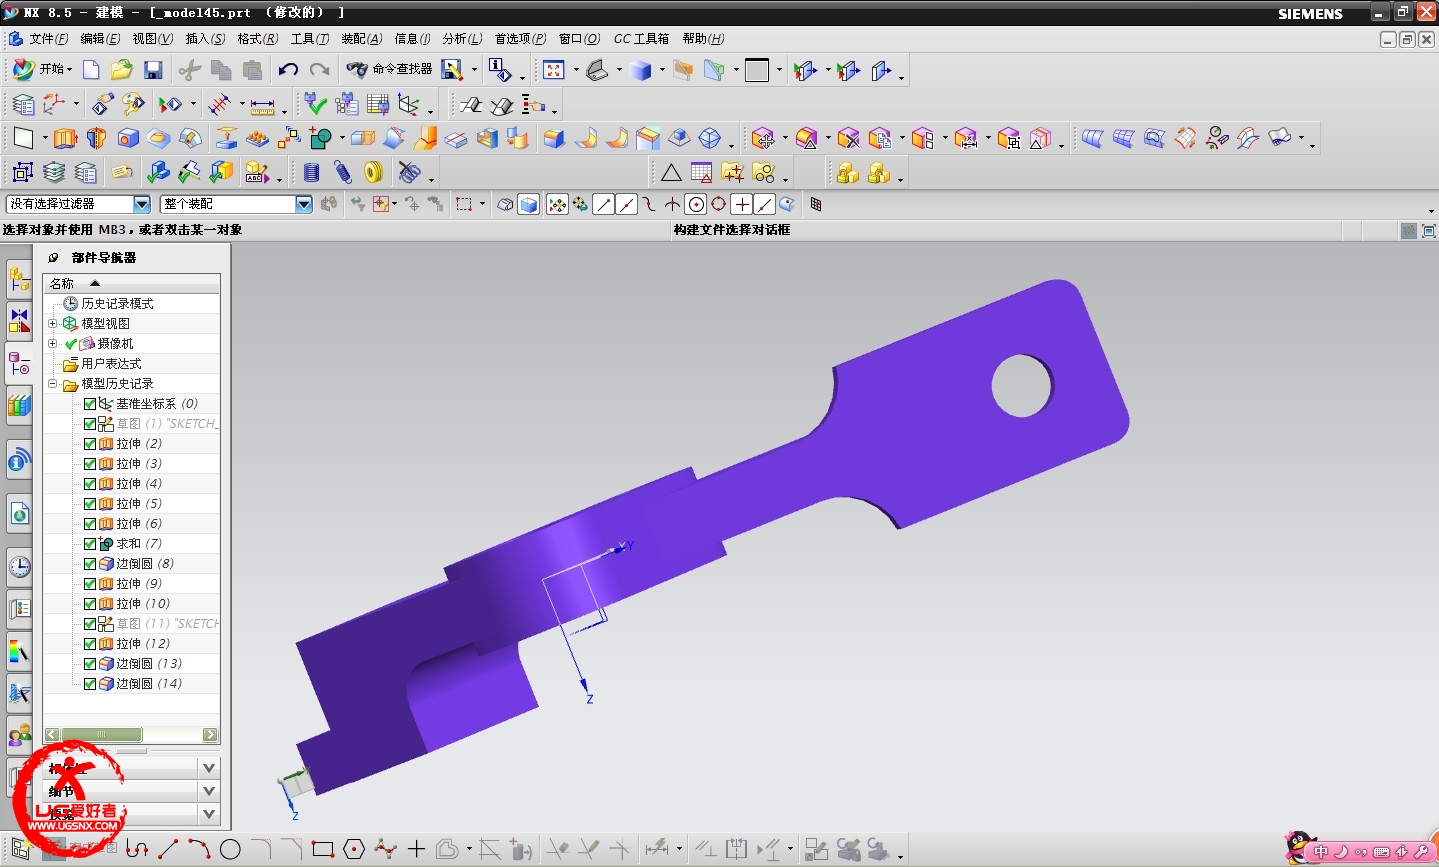Select the Extrude tool in the feature toolbar
Image resolution: width=1439 pixels, height=867 pixels.
pos(65,138)
